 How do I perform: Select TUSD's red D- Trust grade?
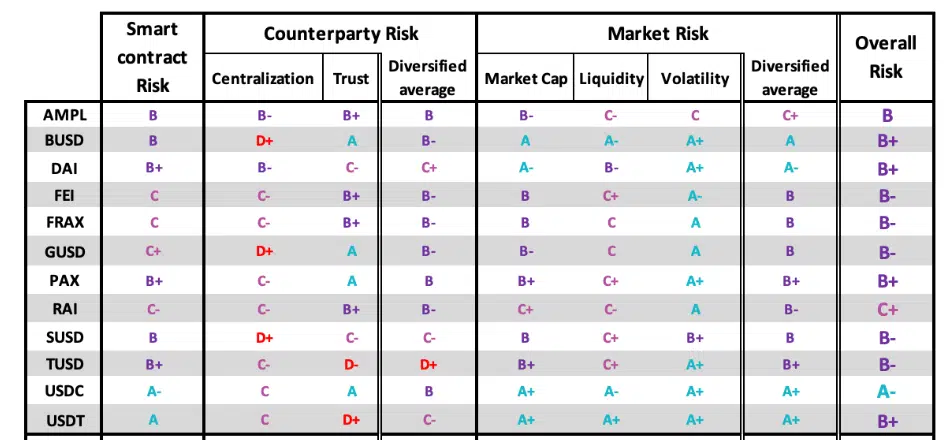point(351,365)
